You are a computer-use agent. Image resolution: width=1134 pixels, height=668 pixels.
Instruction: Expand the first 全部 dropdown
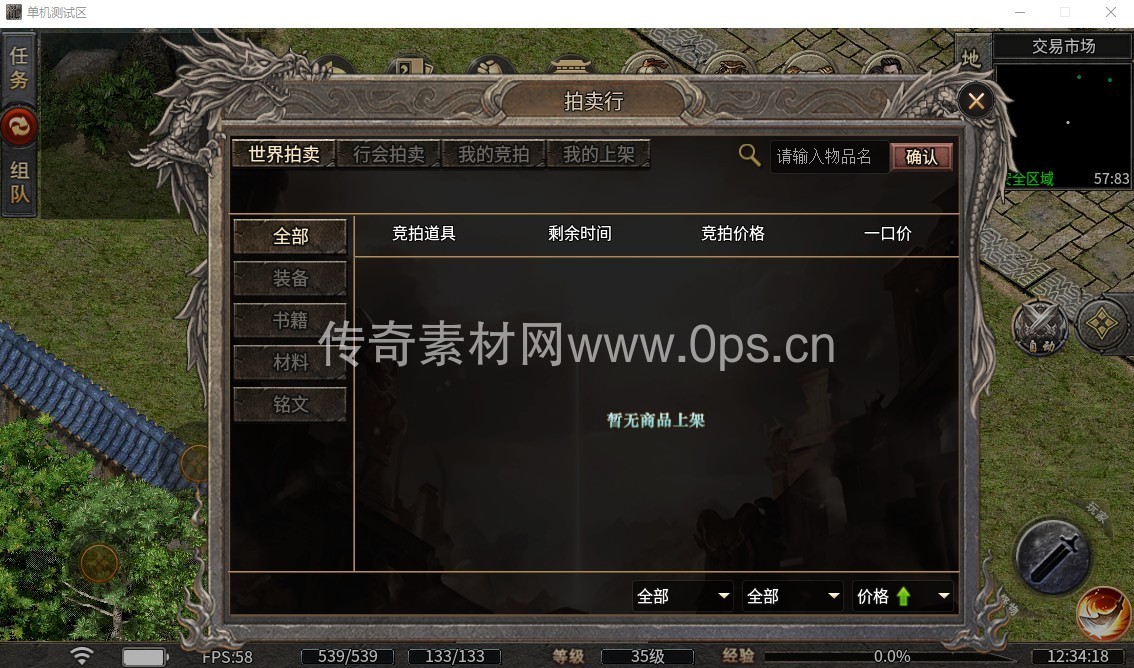coord(682,596)
